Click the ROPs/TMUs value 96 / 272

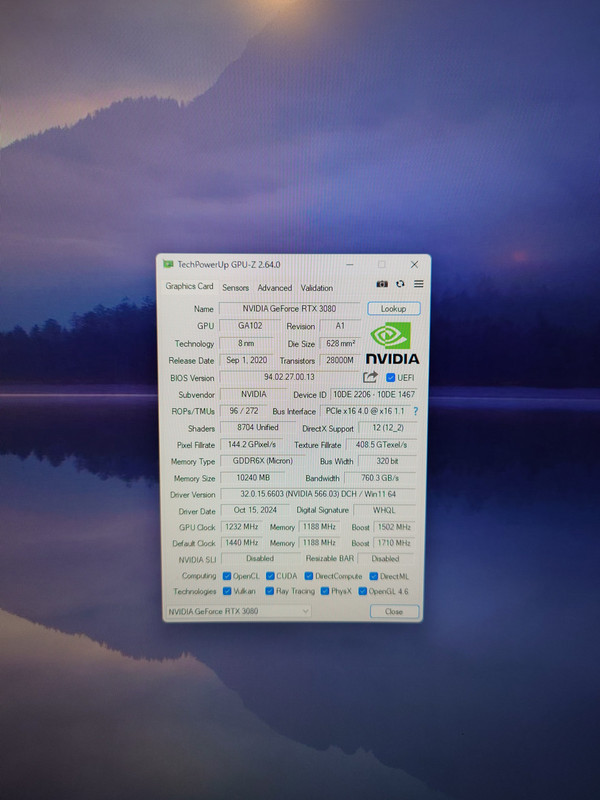point(244,411)
